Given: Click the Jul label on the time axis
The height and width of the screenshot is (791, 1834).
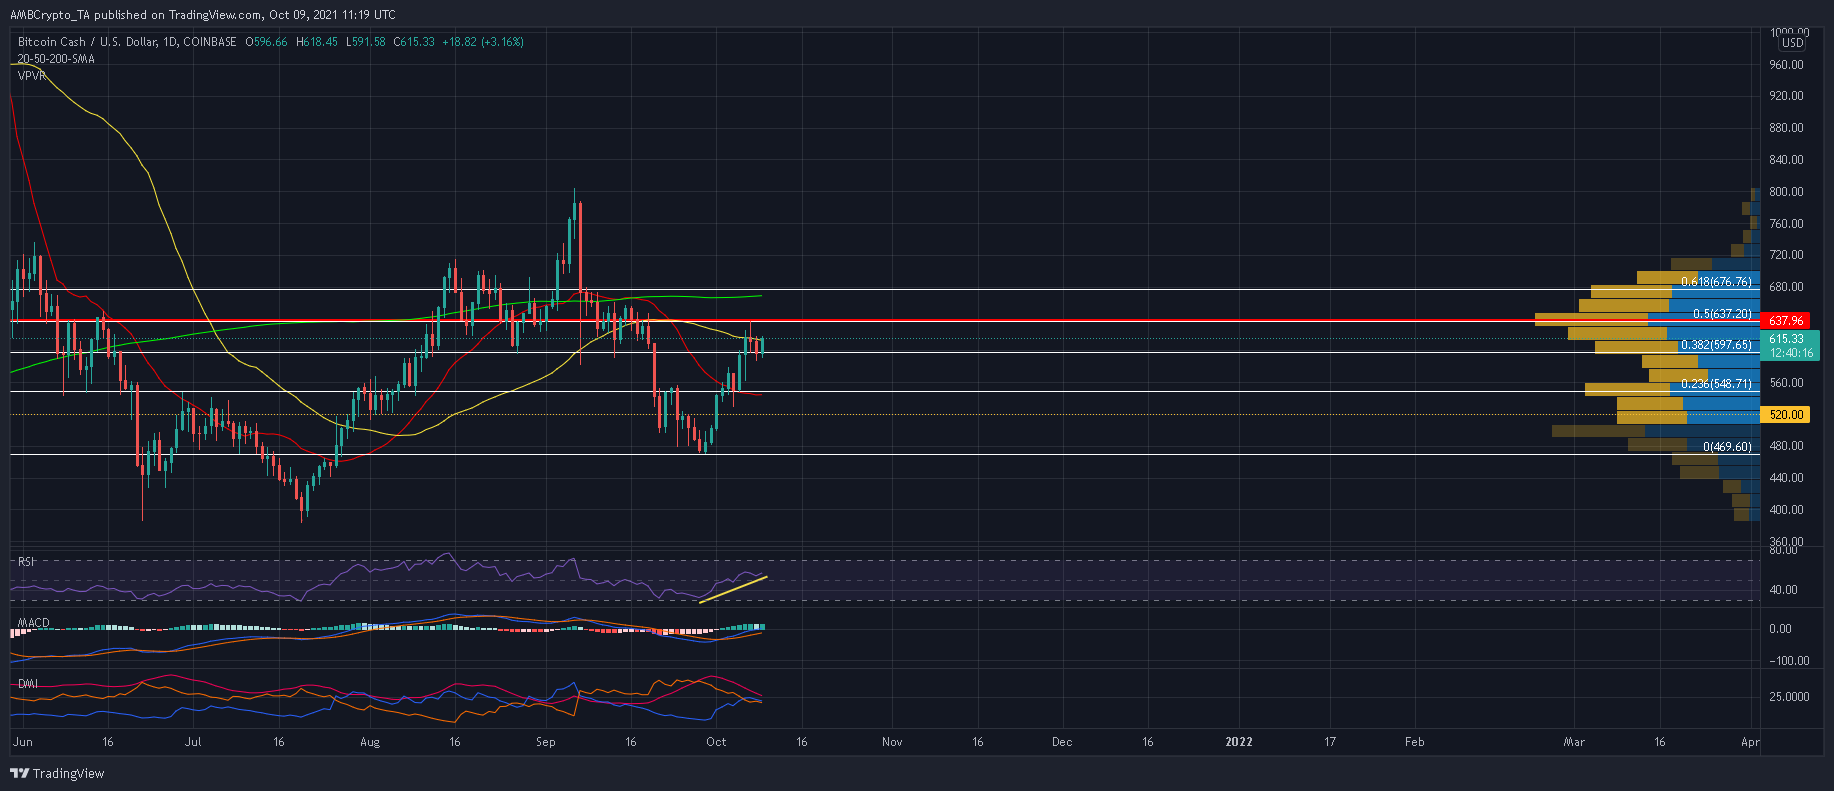Looking at the screenshot, I should pyautogui.click(x=193, y=742).
